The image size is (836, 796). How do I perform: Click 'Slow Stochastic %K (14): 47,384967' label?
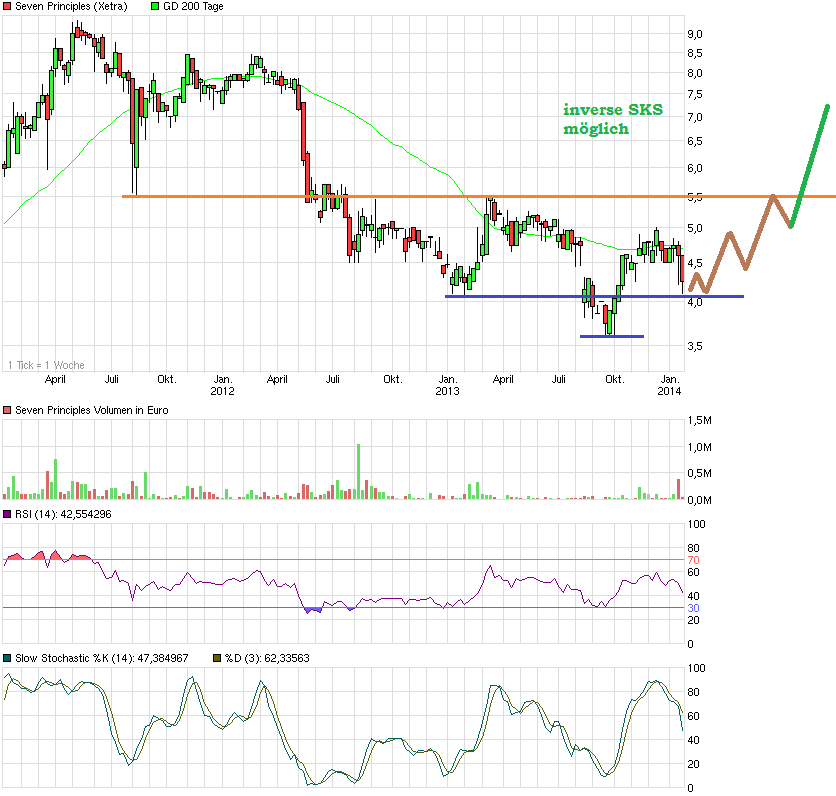101,658
